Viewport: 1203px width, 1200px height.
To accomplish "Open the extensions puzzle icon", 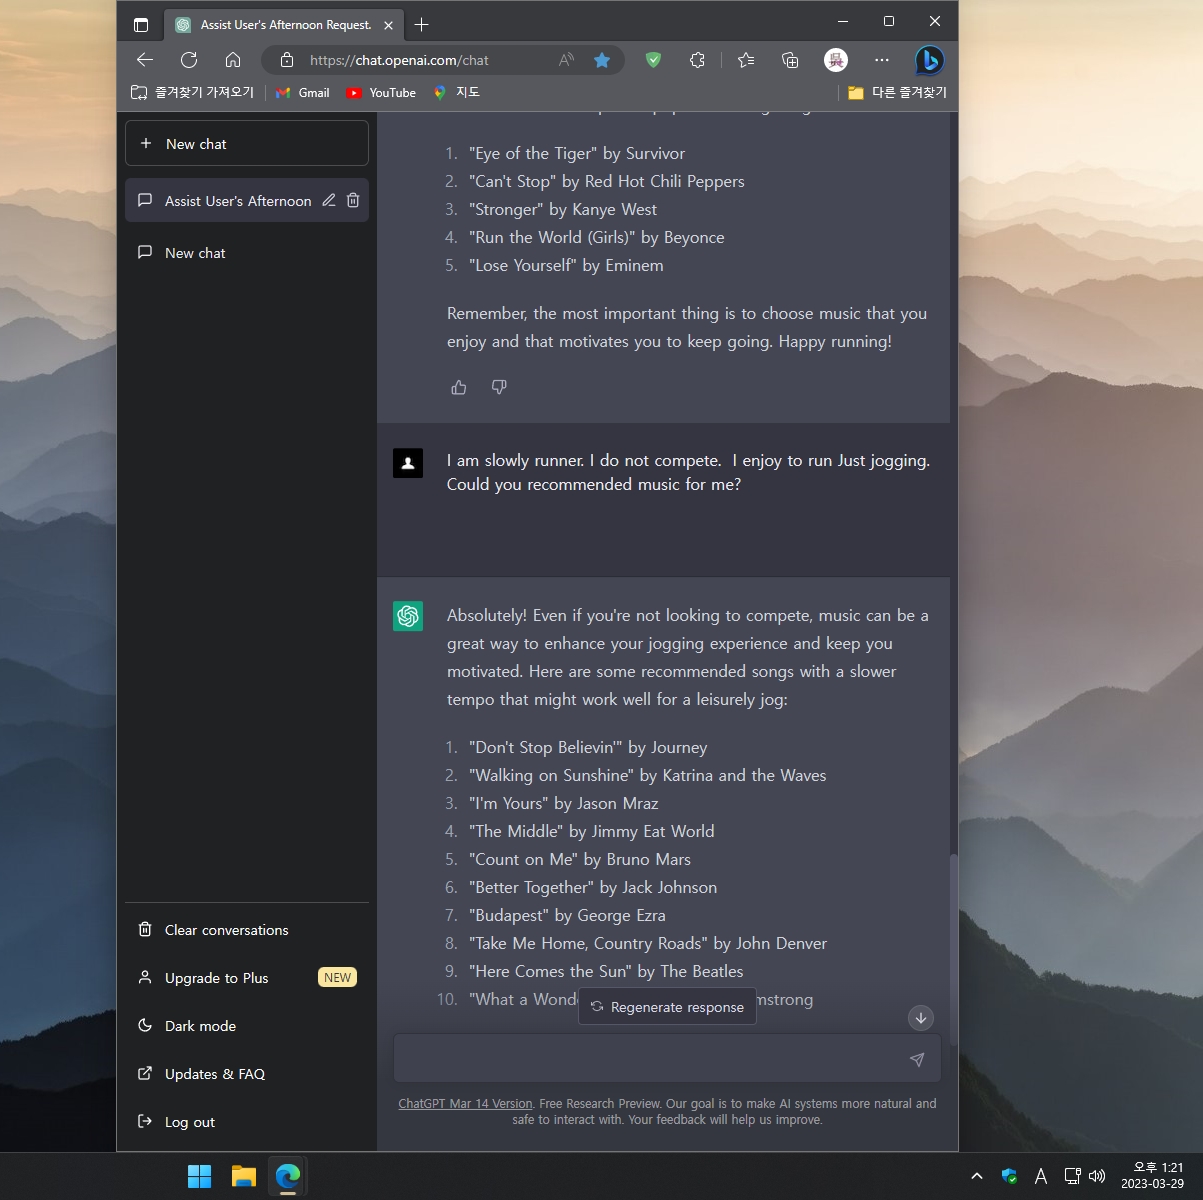I will pos(698,60).
